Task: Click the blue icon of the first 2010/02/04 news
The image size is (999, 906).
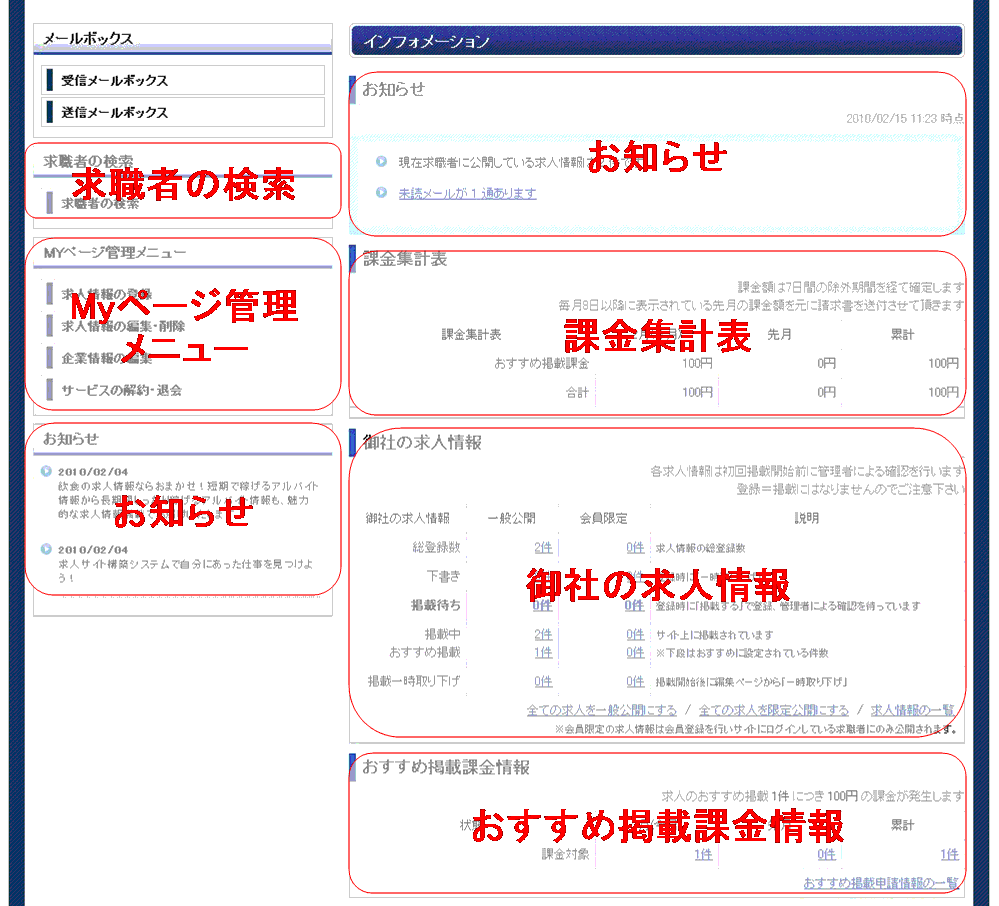Action: (x=46, y=472)
